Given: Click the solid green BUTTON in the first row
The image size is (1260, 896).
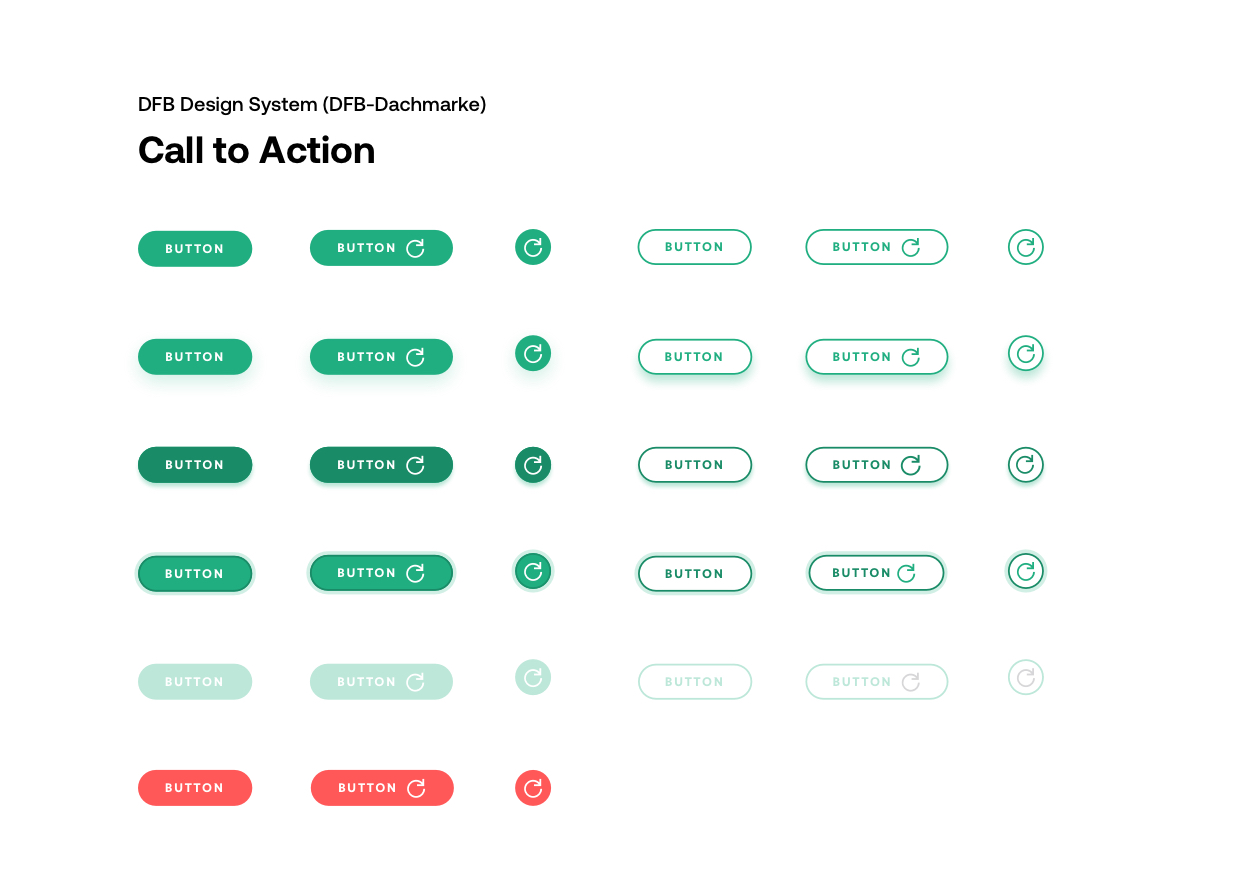Looking at the screenshot, I should (195, 249).
